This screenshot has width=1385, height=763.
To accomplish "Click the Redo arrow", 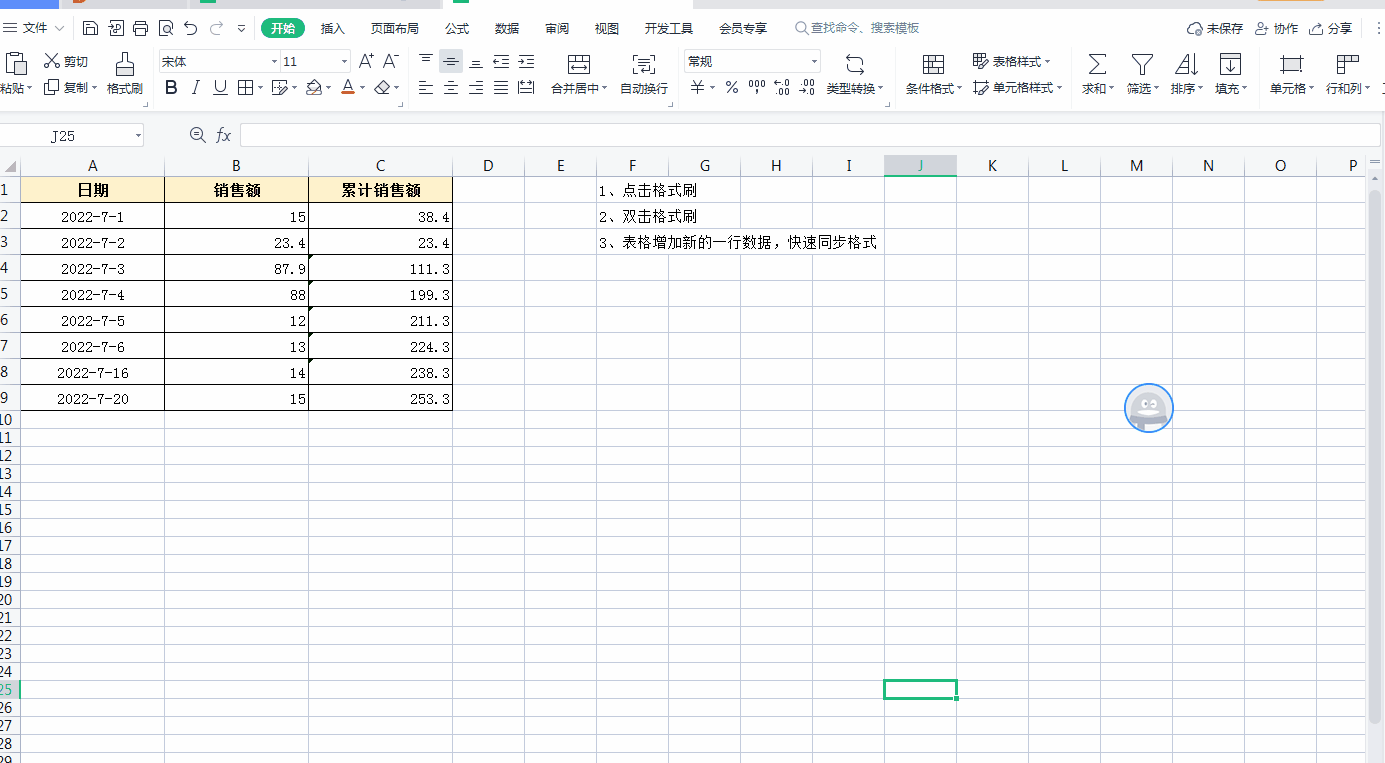I will [216, 29].
